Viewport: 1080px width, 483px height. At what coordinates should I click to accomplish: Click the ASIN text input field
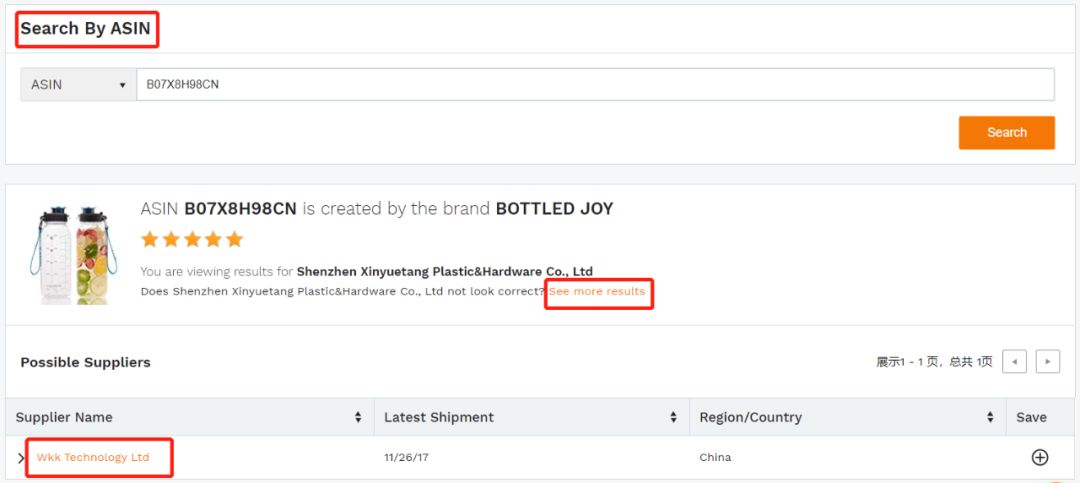(595, 85)
